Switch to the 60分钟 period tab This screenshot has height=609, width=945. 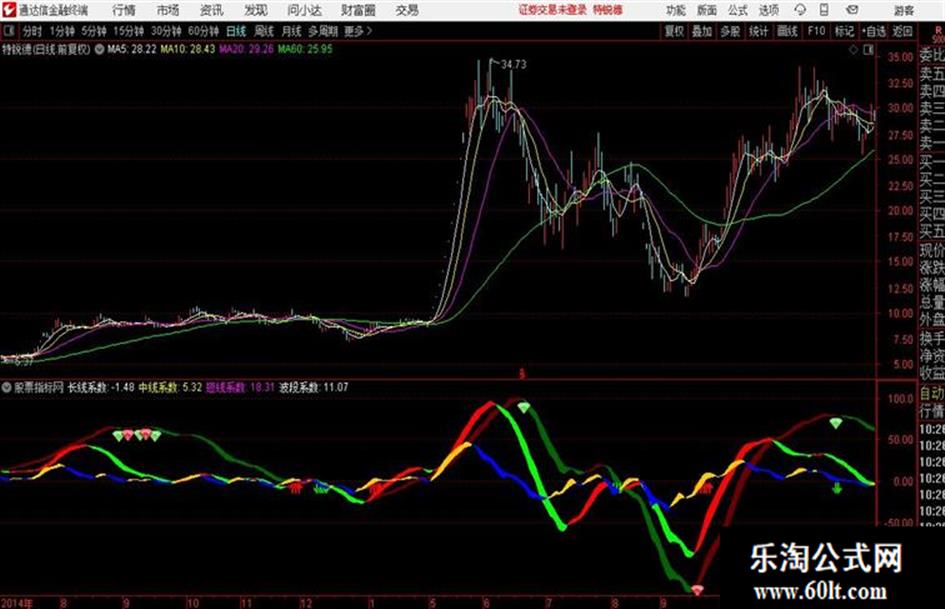[203, 31]
